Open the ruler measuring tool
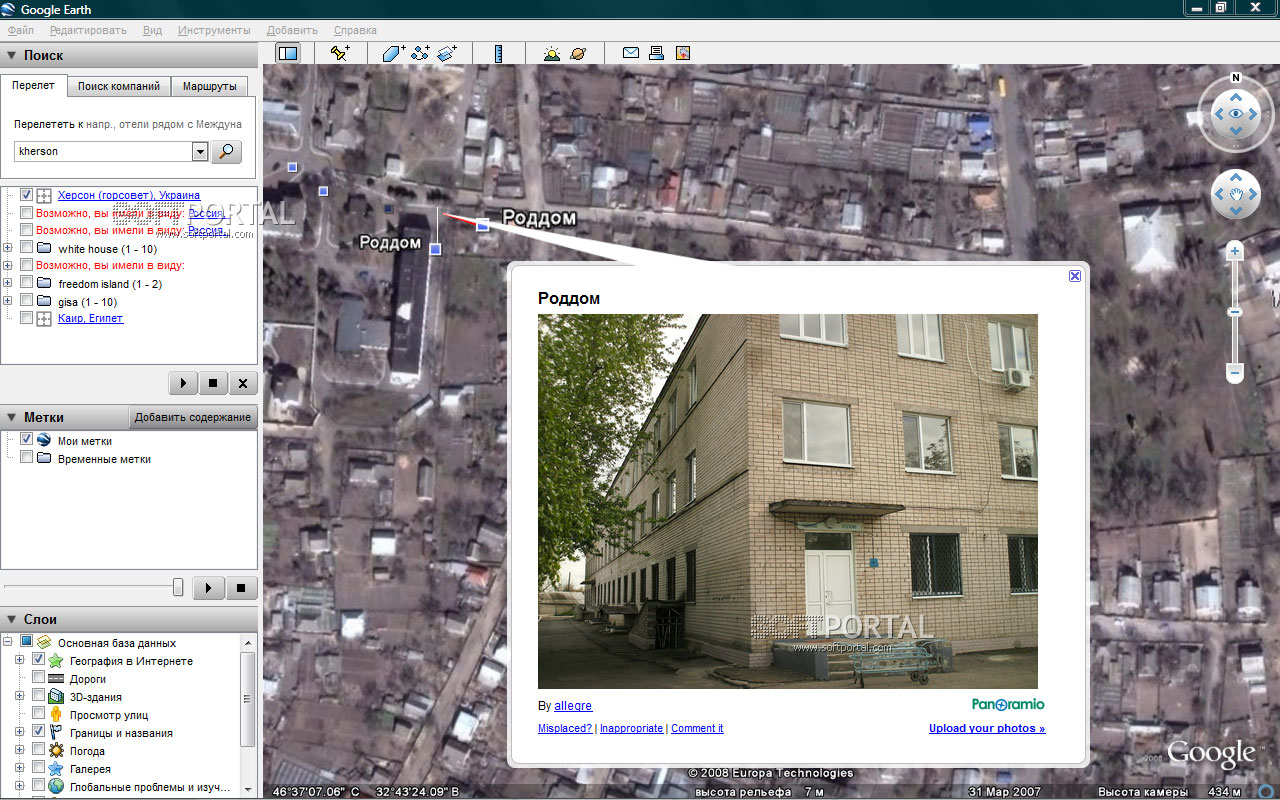The width and height of the screenshot is (1280, 800). click(498, 53)
